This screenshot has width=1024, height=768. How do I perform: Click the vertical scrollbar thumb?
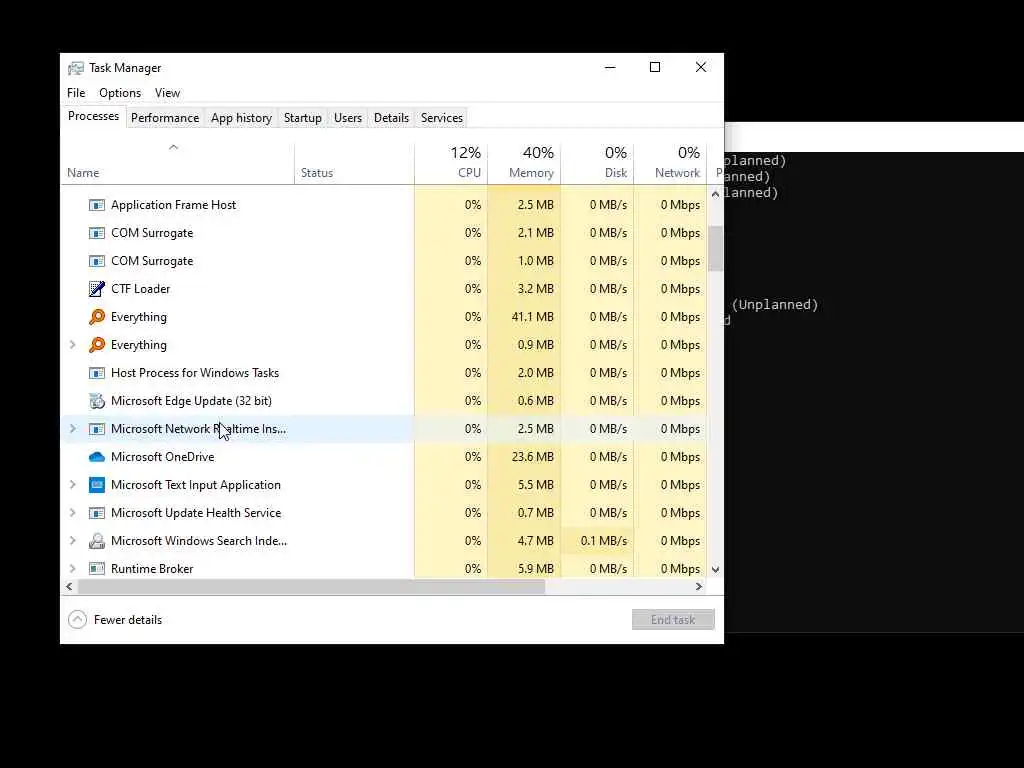coord(716,248)
